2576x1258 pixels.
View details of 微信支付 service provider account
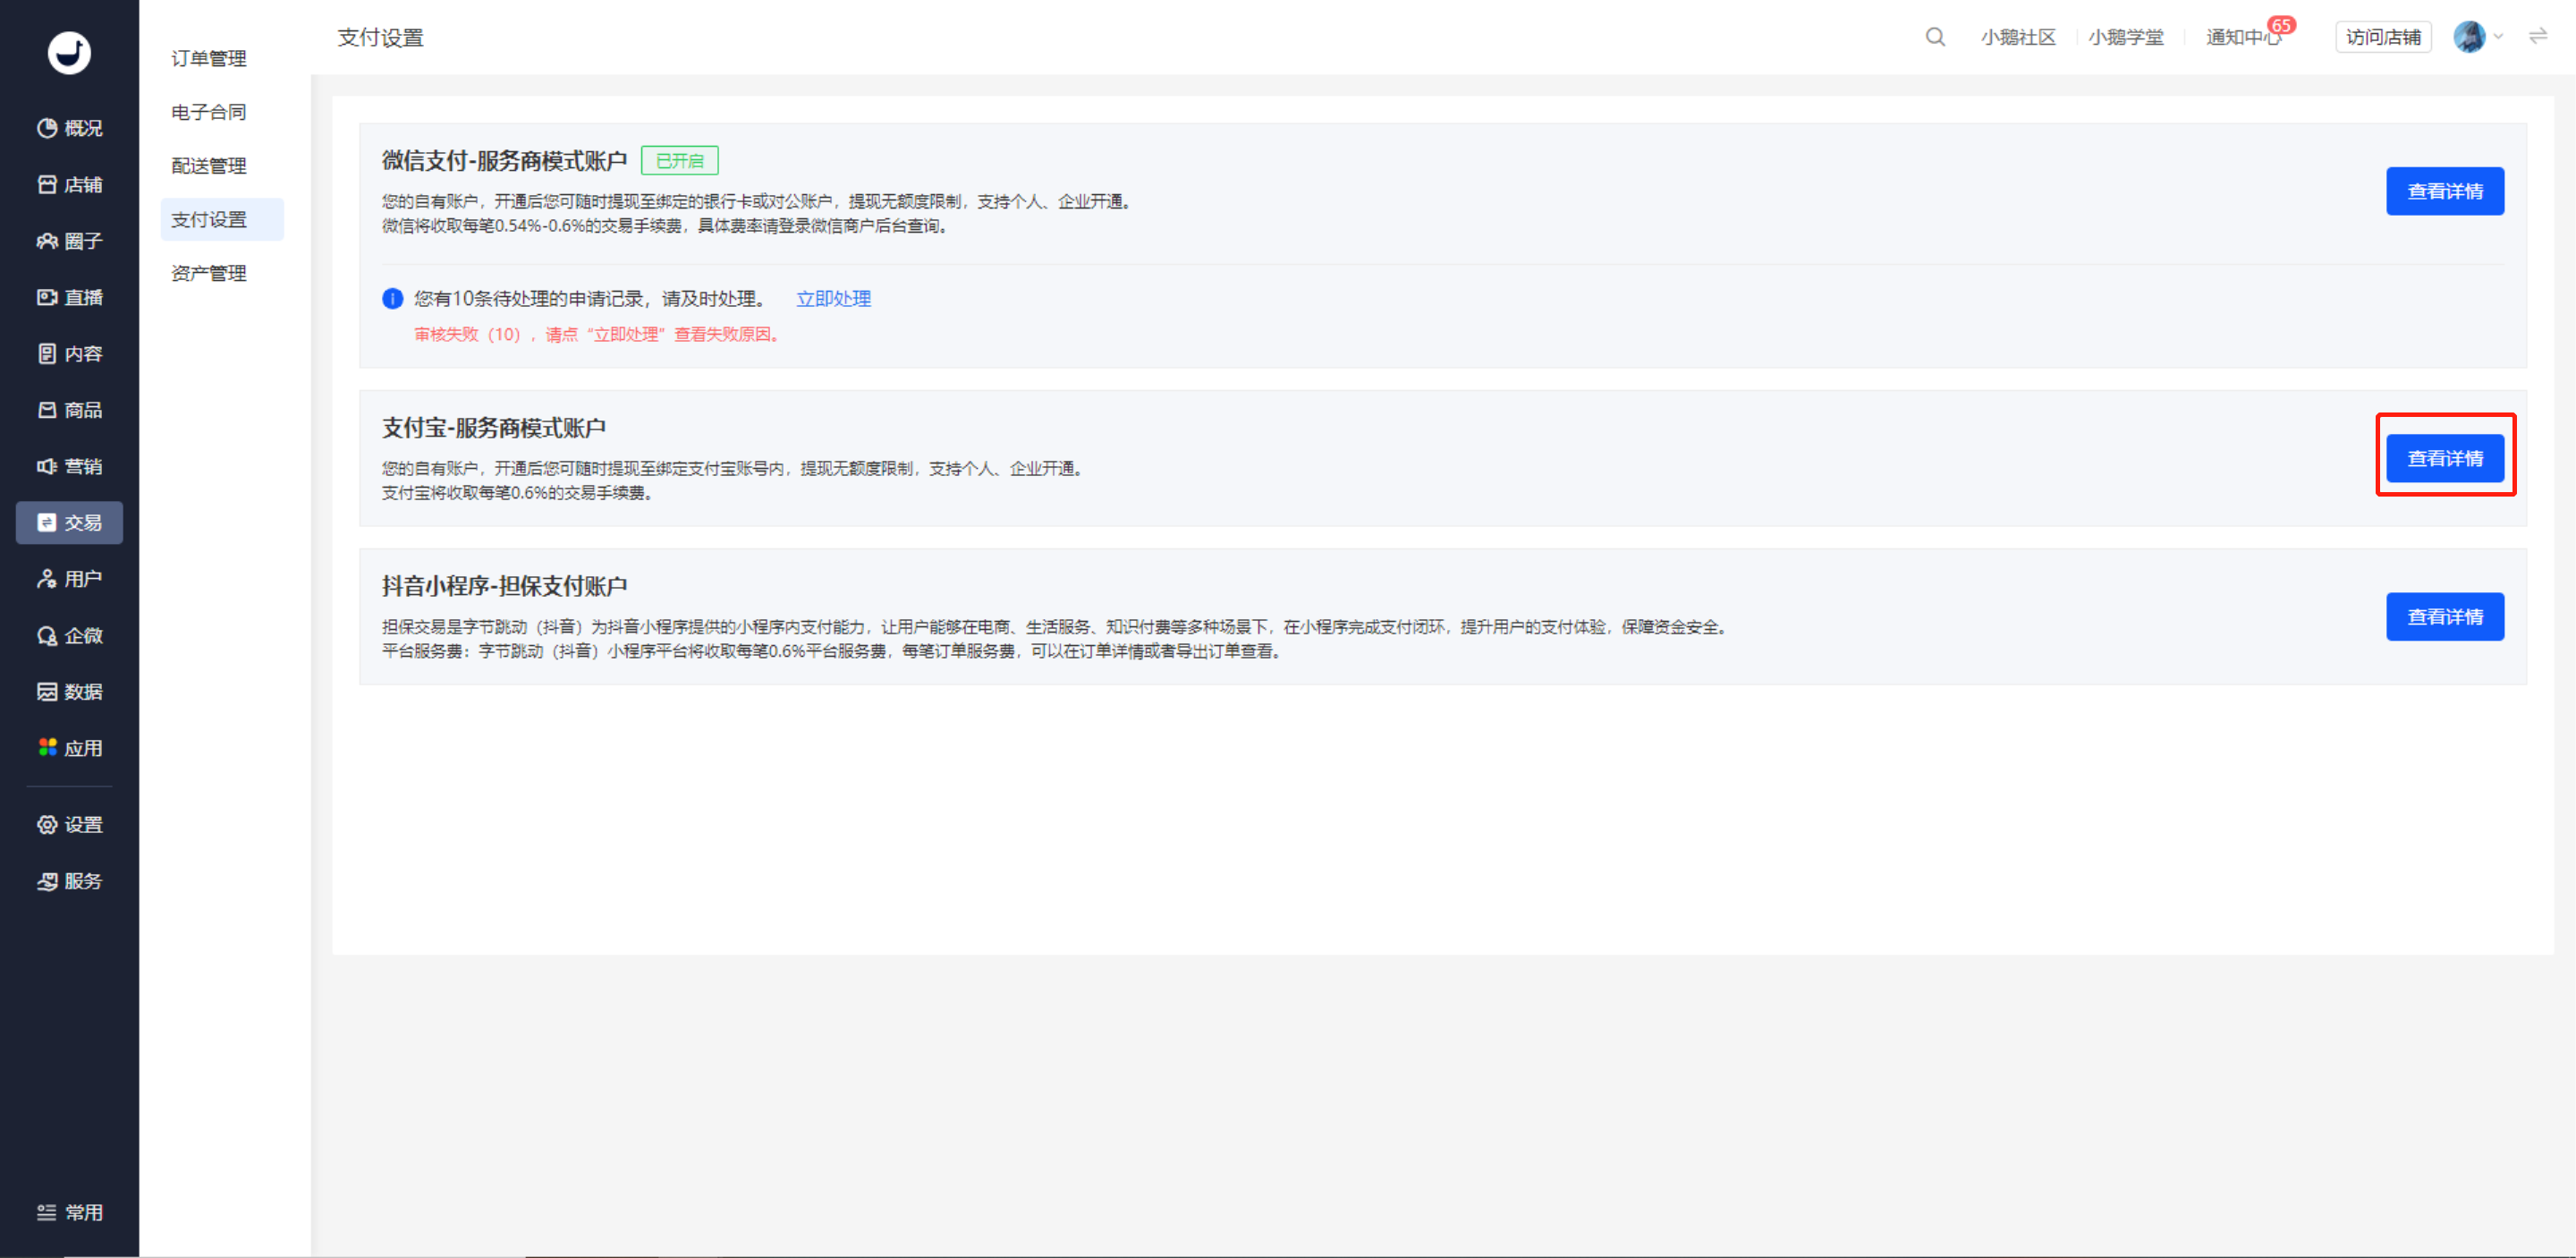(x=2445, y=191)
